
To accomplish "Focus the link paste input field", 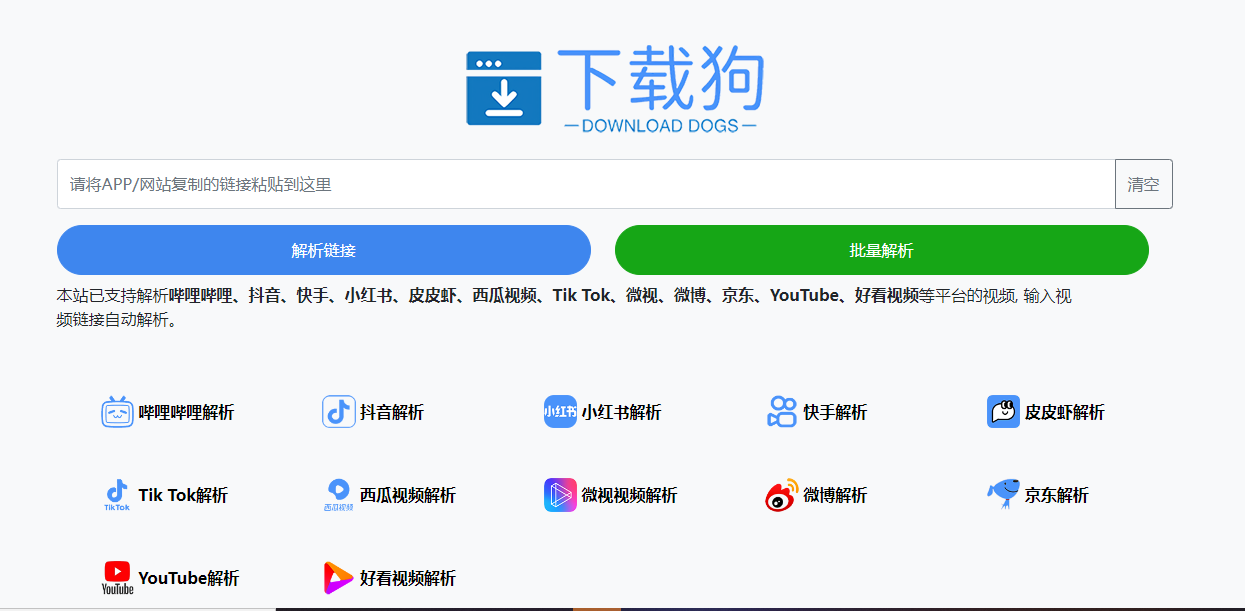I will (x=586, y=184).
